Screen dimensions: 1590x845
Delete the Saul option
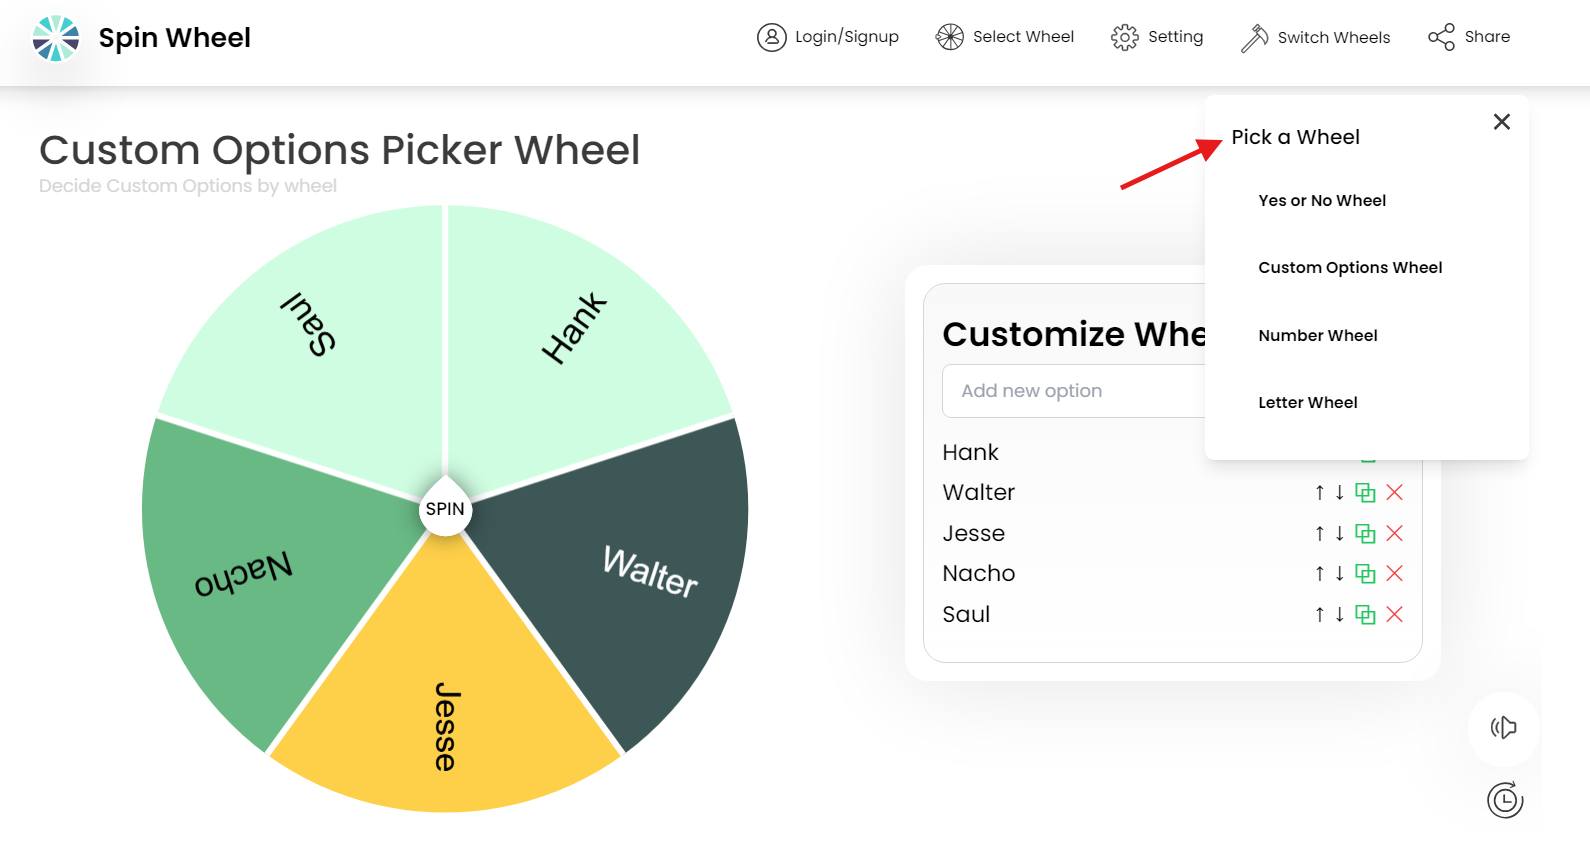[x=1394, y=614]
